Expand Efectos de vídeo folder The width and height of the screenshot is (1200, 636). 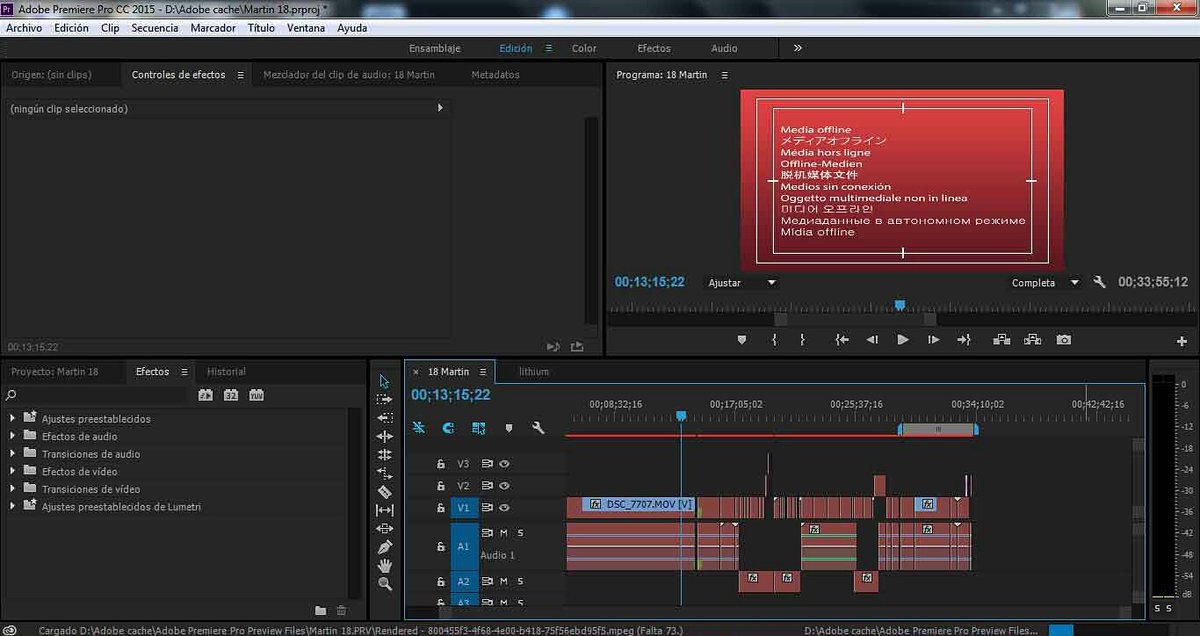[x=12, y=471]
